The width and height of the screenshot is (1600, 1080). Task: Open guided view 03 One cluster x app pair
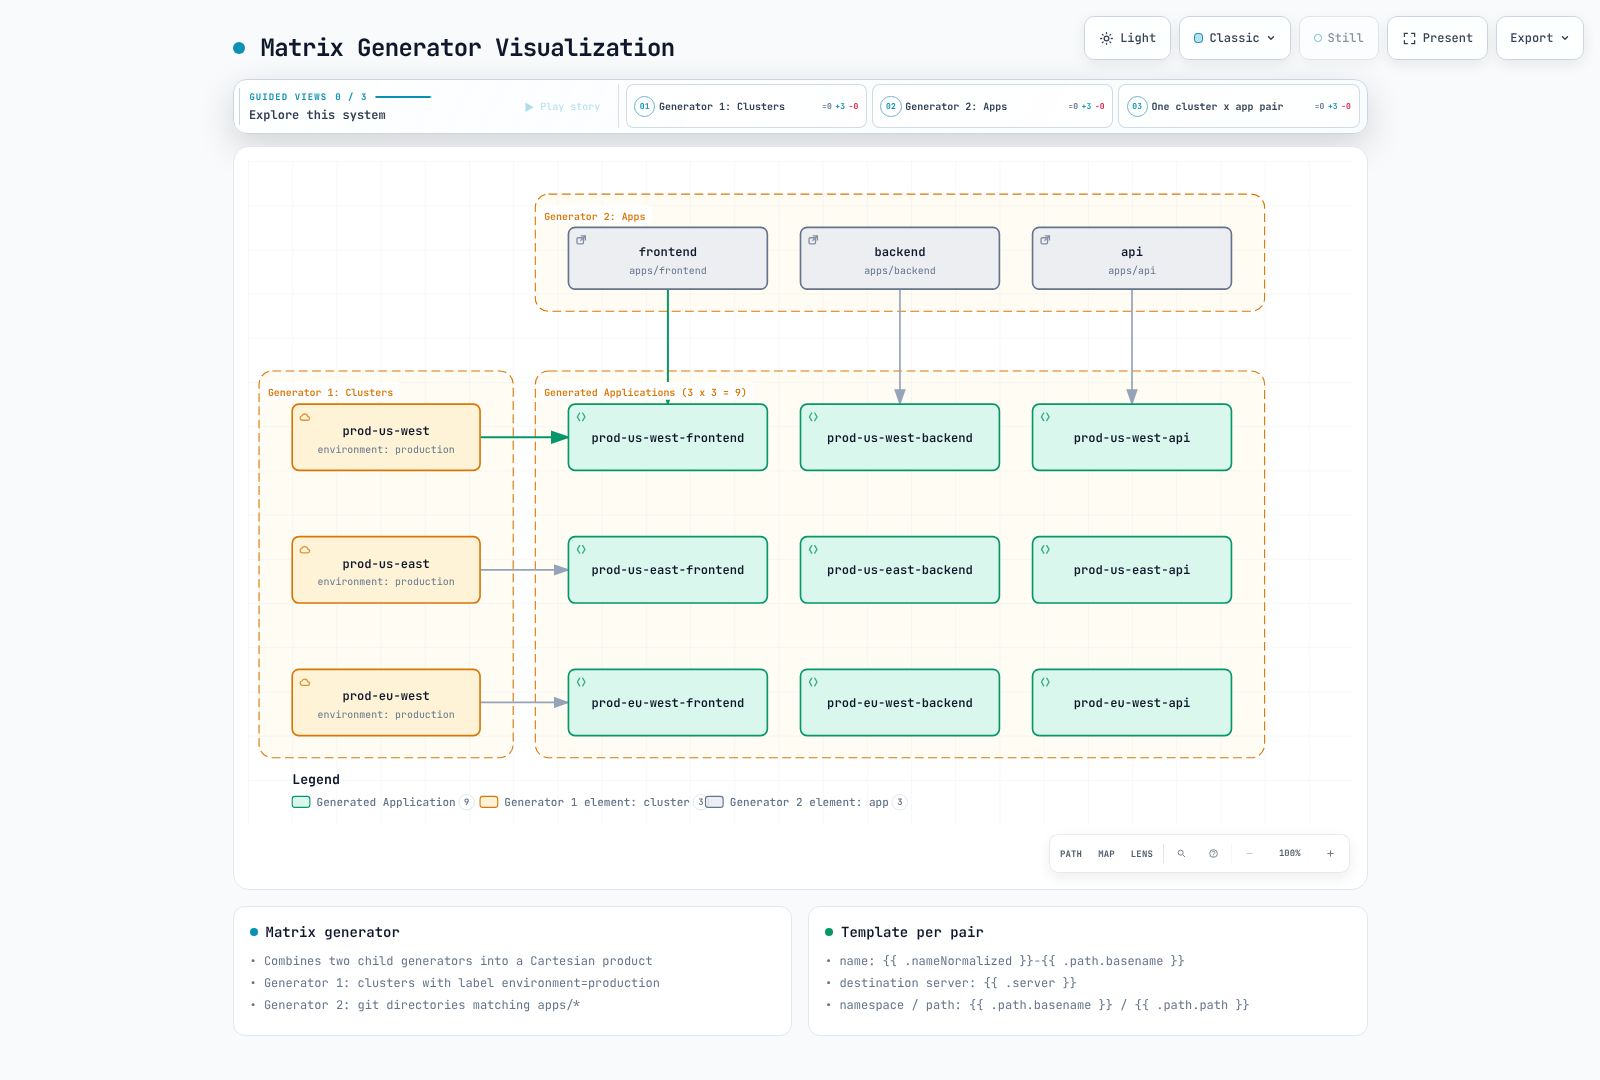[1238, 106]
